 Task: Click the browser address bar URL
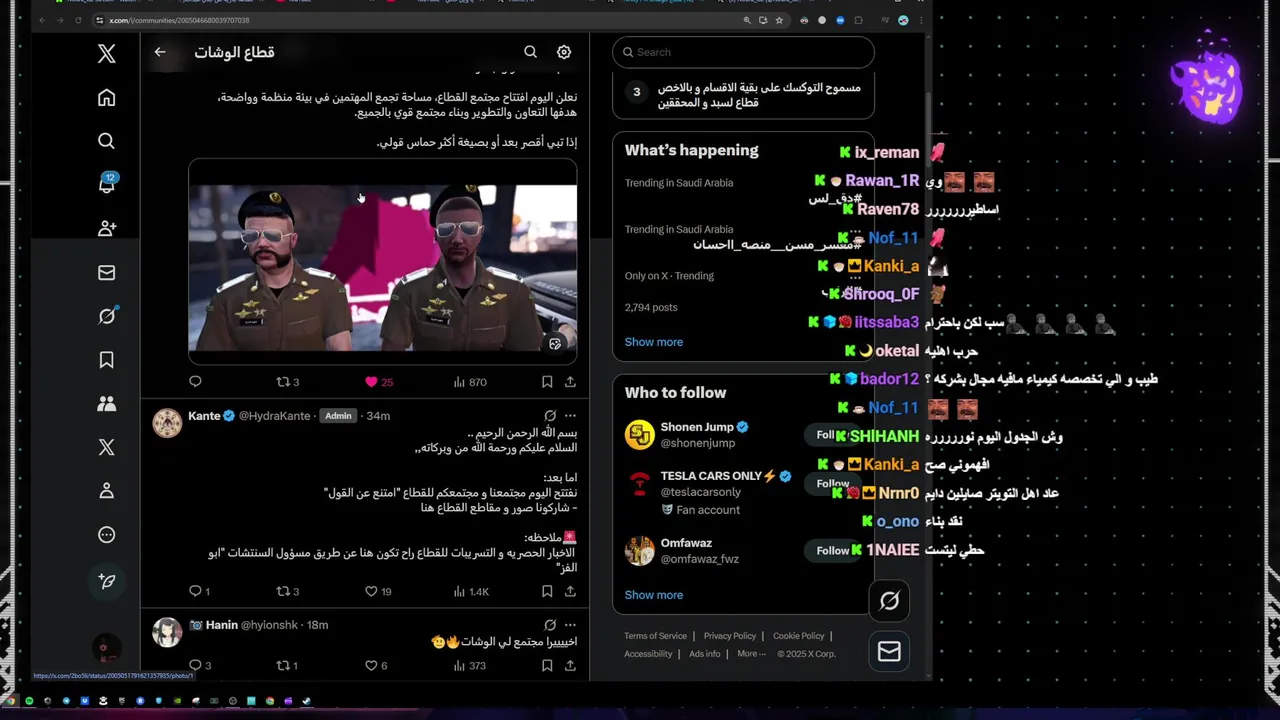click(x=178, y=20)
